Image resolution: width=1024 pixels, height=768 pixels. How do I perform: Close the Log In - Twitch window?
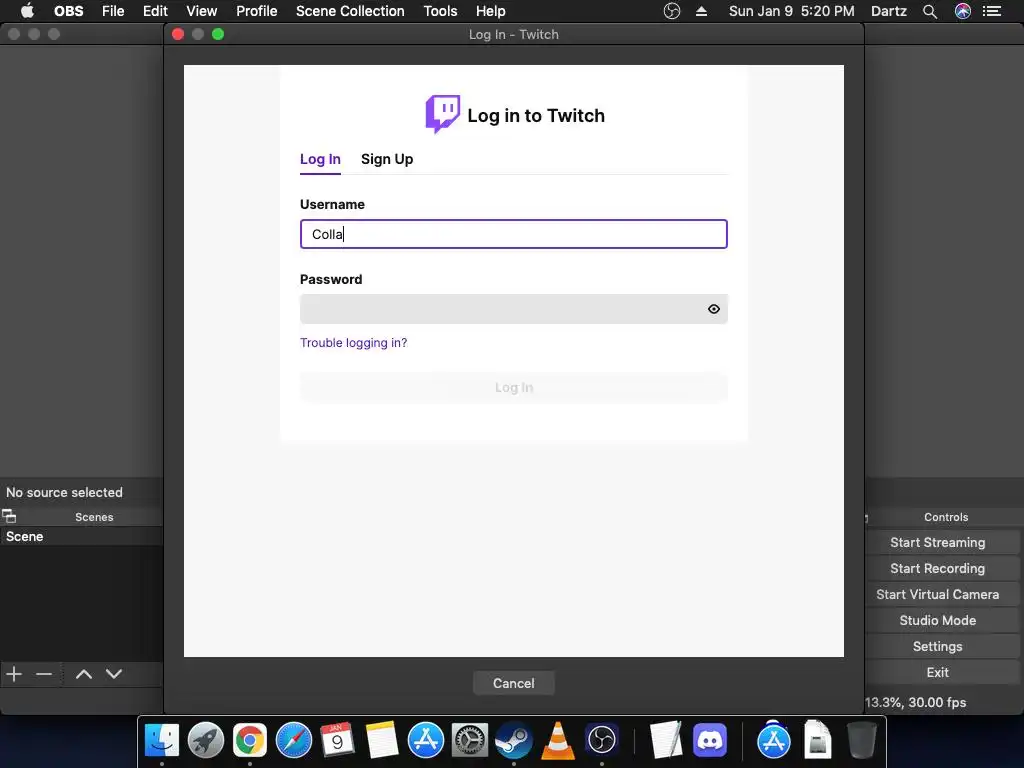coord(178,34)
